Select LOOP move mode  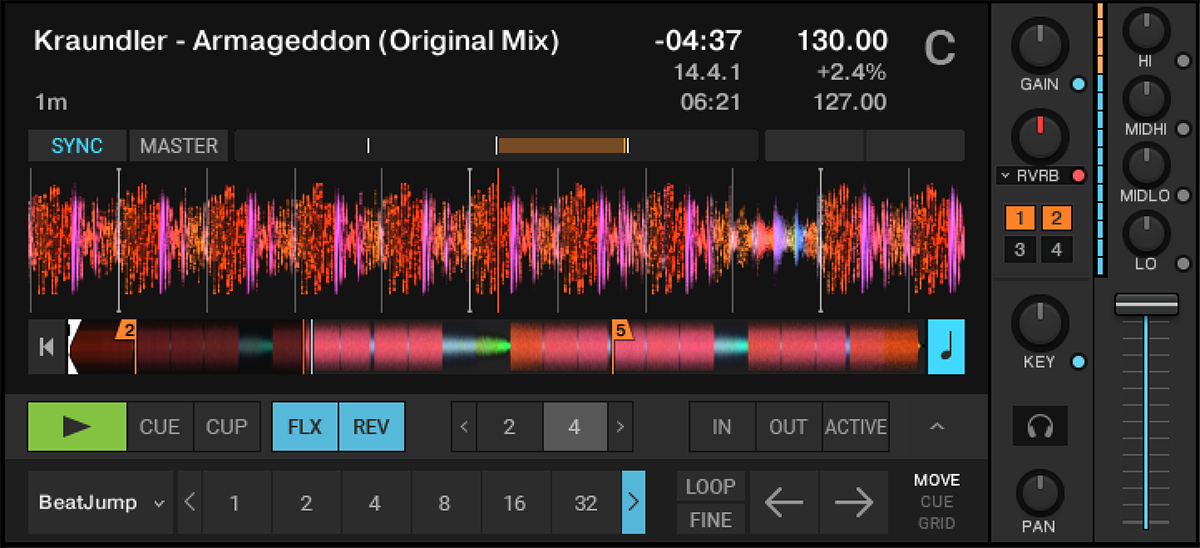pyautogui.click(x=710, y=487)
